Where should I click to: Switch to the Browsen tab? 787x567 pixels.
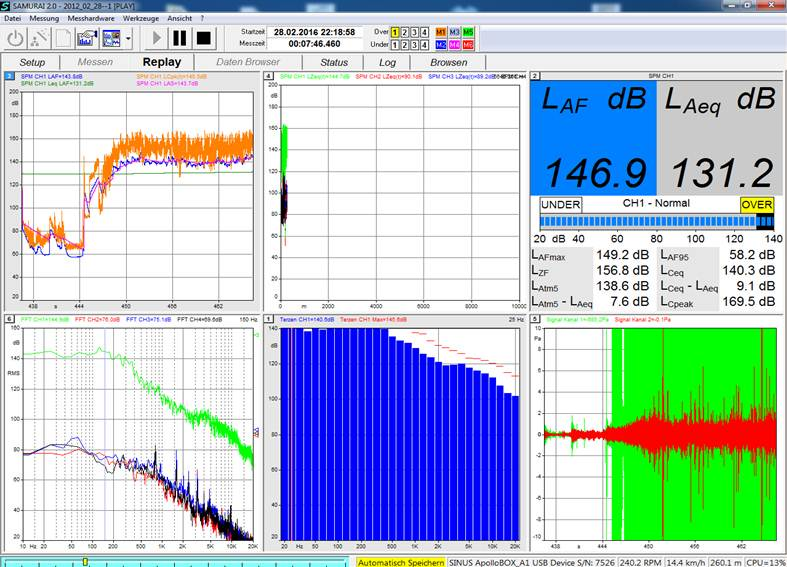[448, 62]
